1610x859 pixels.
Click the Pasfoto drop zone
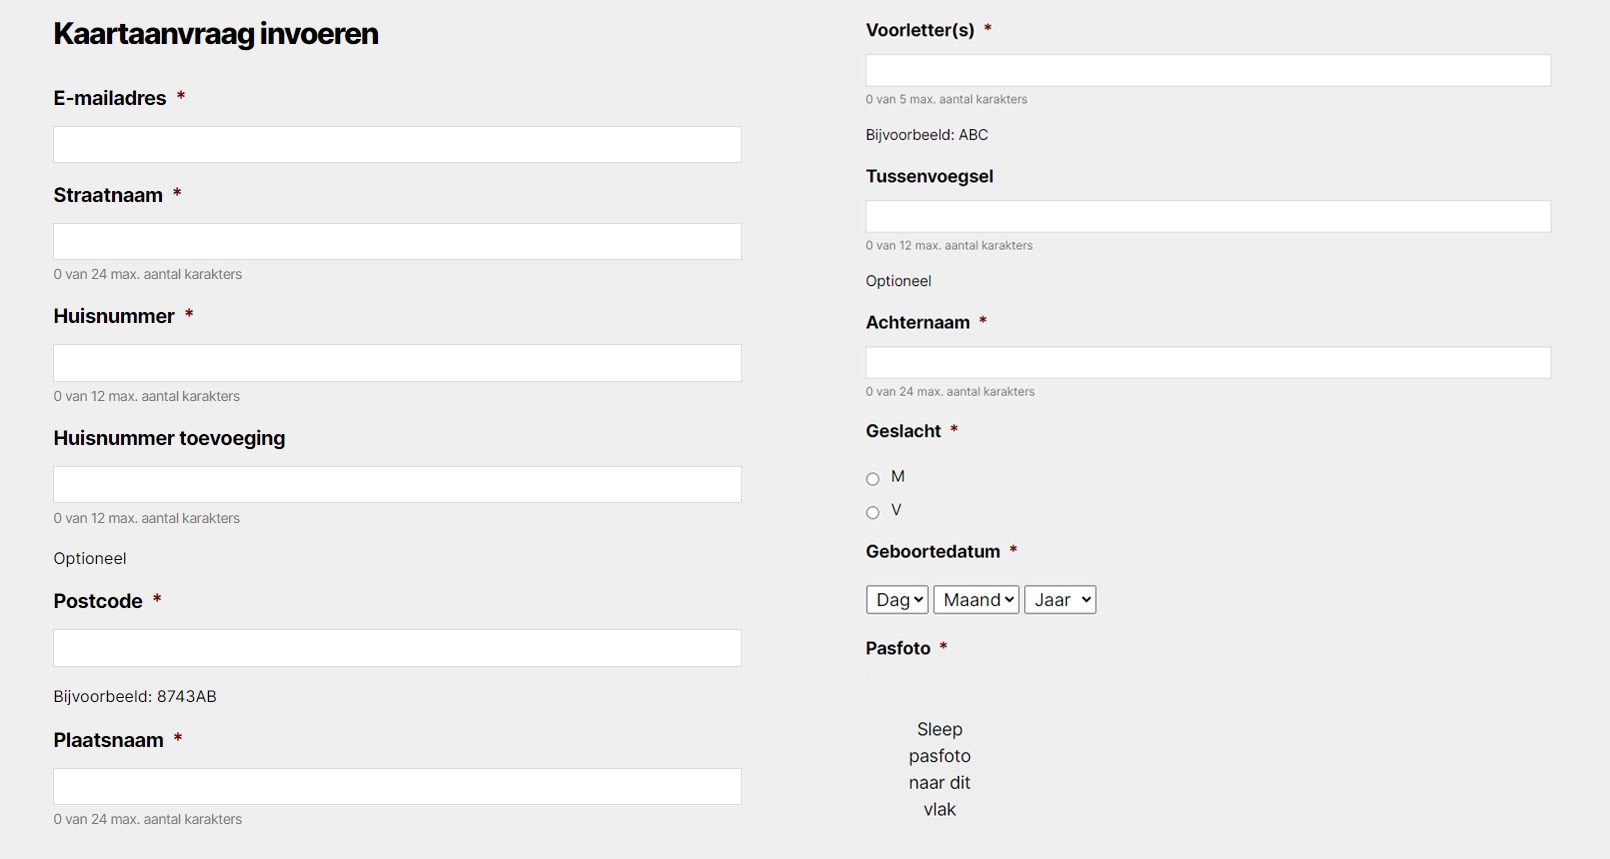point(939,768)
